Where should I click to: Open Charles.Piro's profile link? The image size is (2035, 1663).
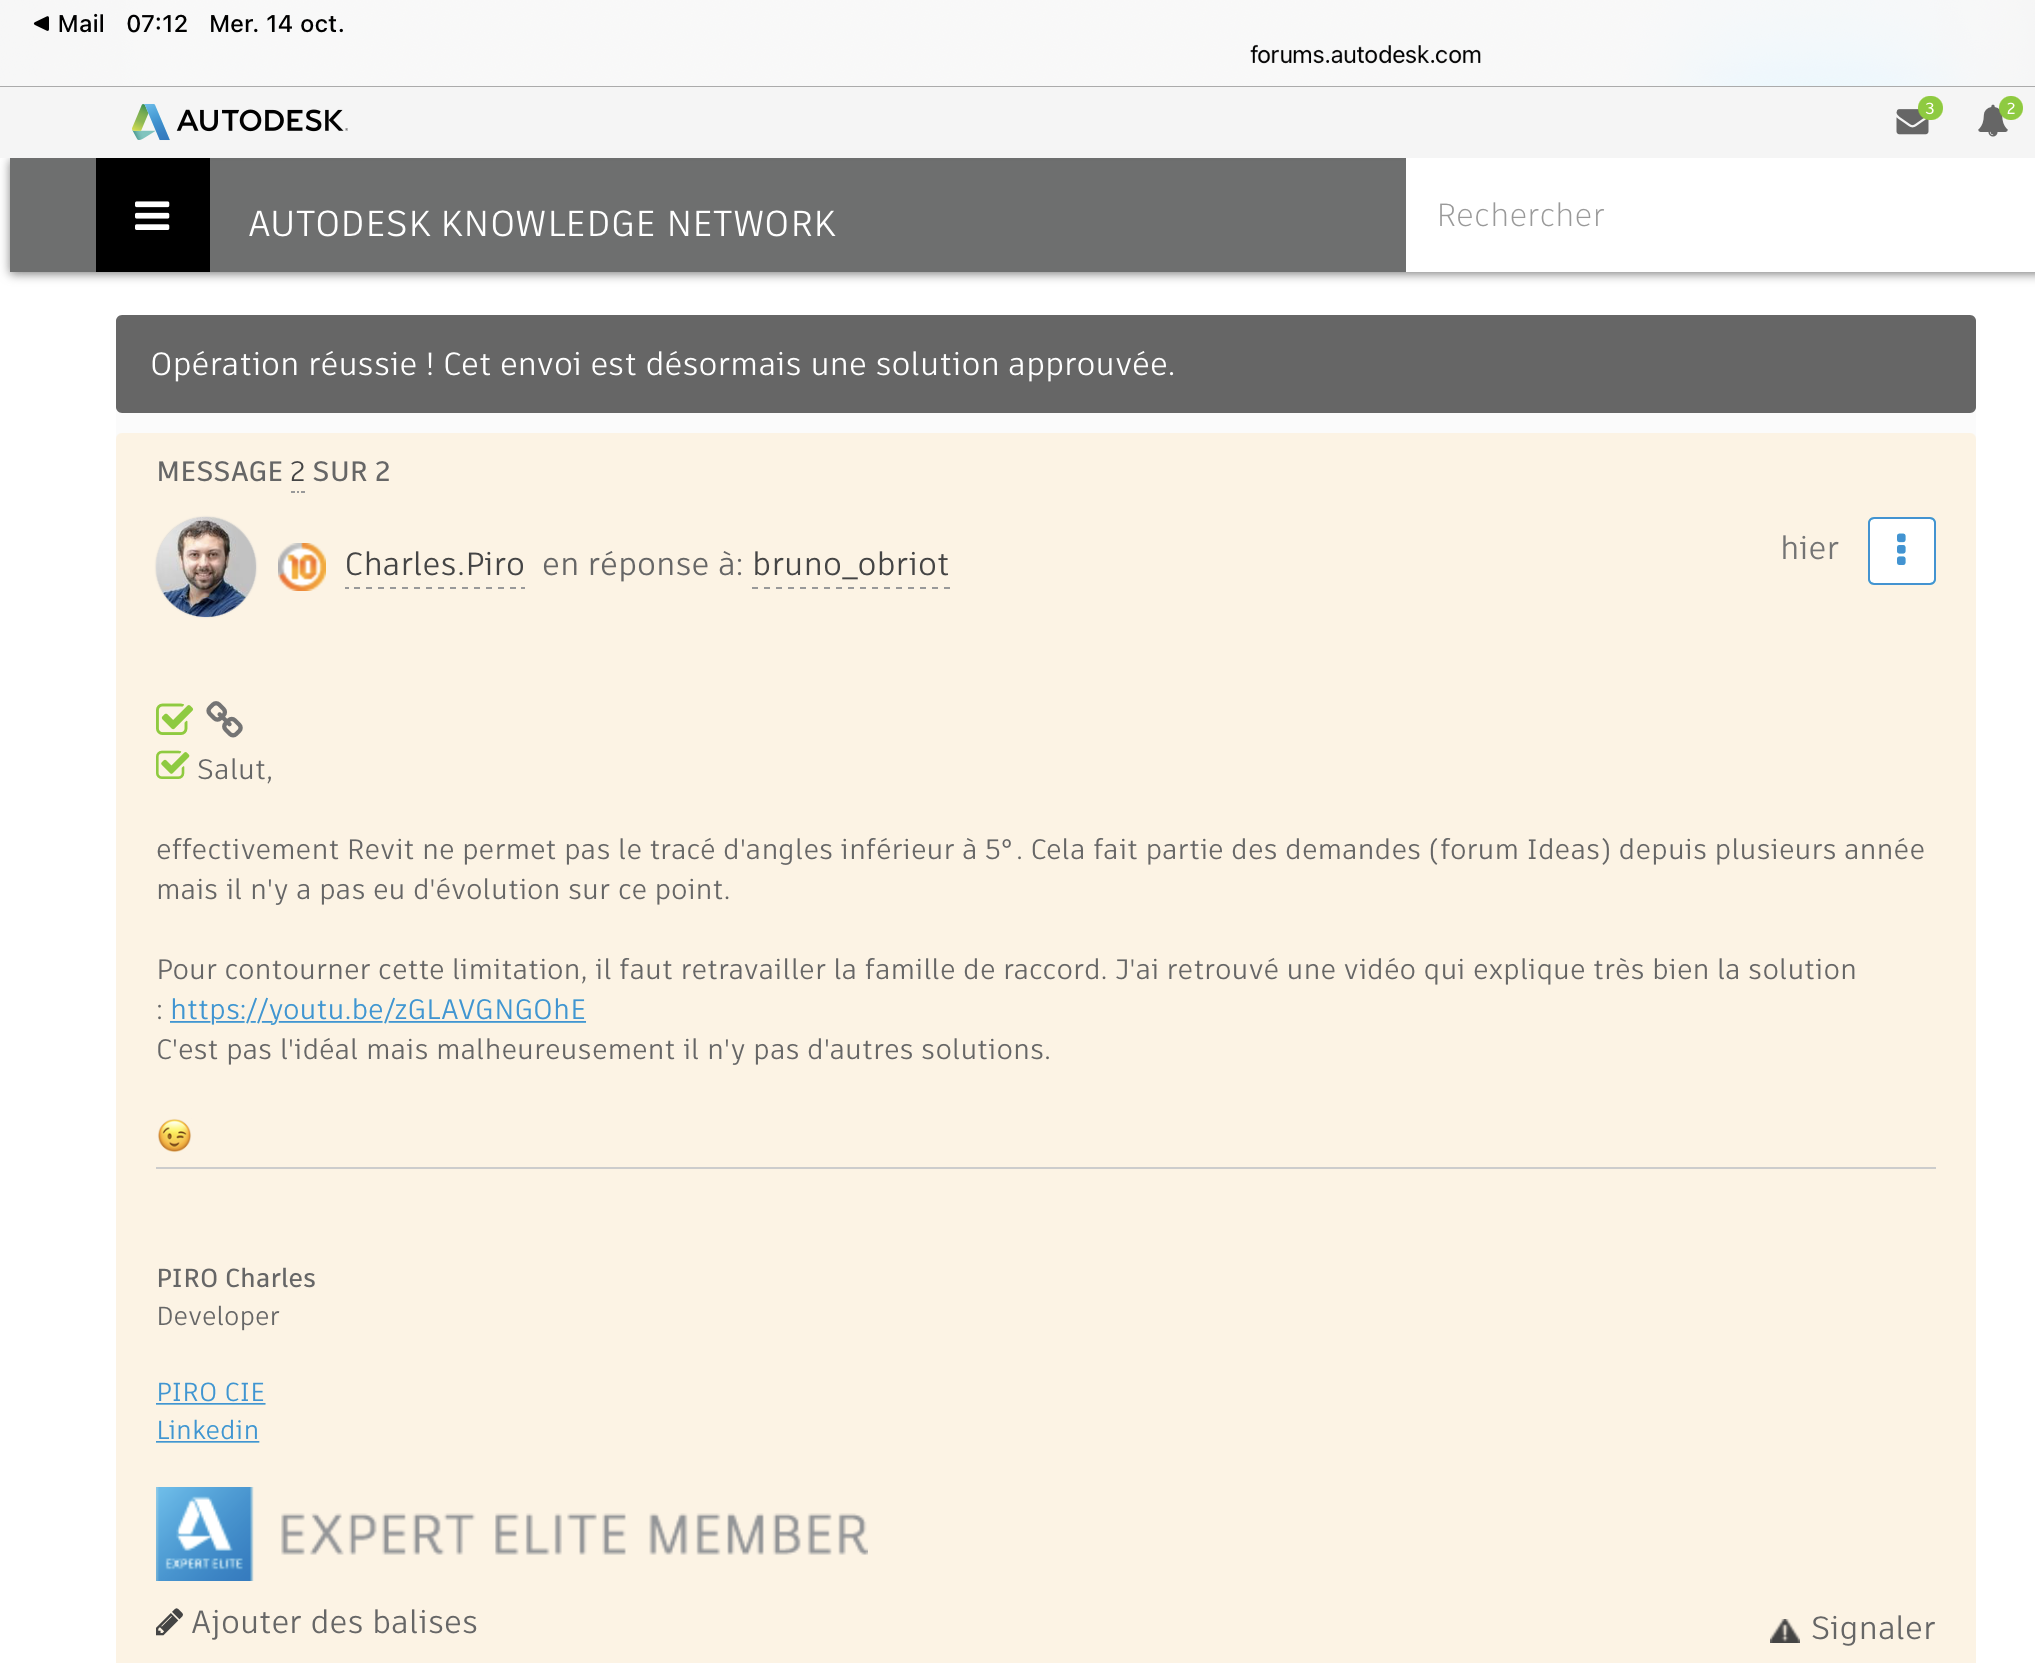coord(434,565)
